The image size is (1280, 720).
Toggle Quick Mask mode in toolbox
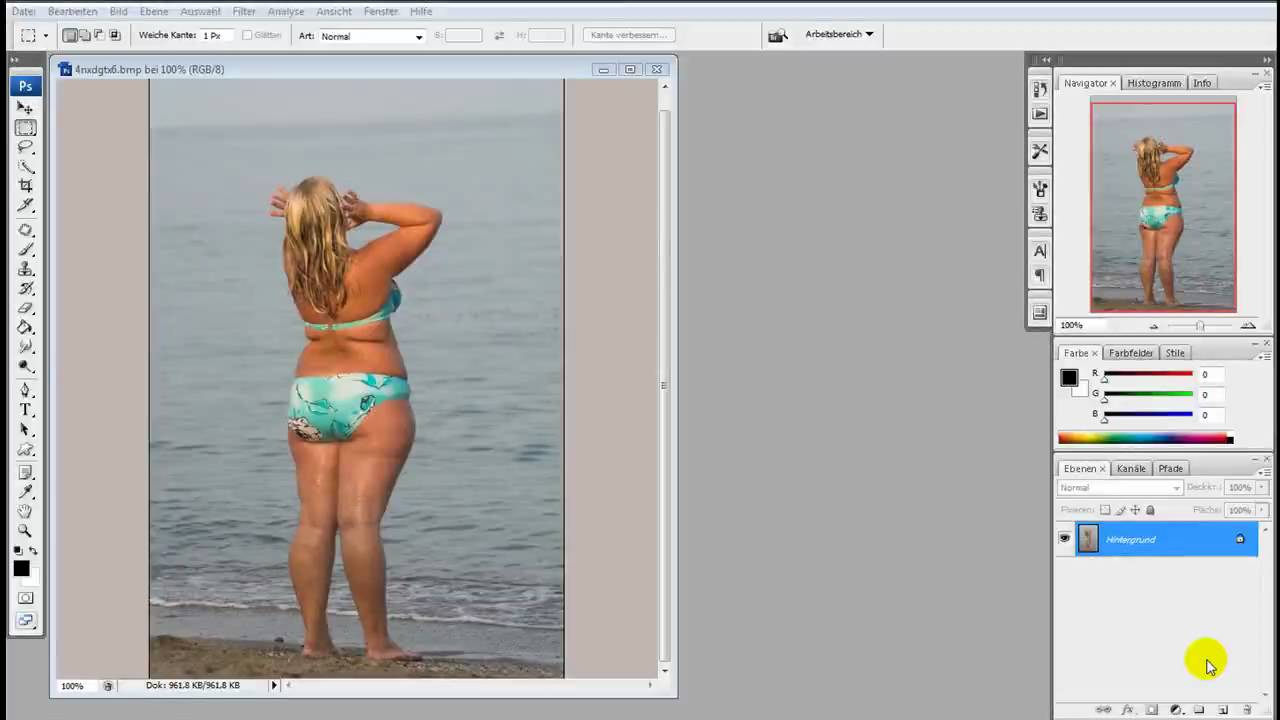click(26, 598)
